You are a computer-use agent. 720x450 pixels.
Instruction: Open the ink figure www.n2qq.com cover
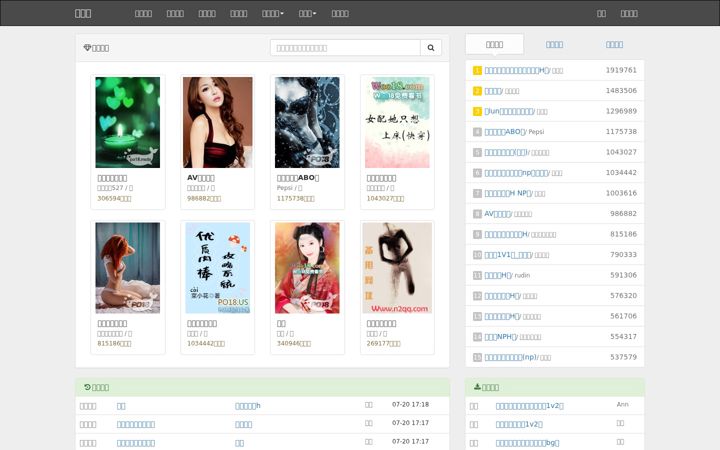tap(397, 268)
